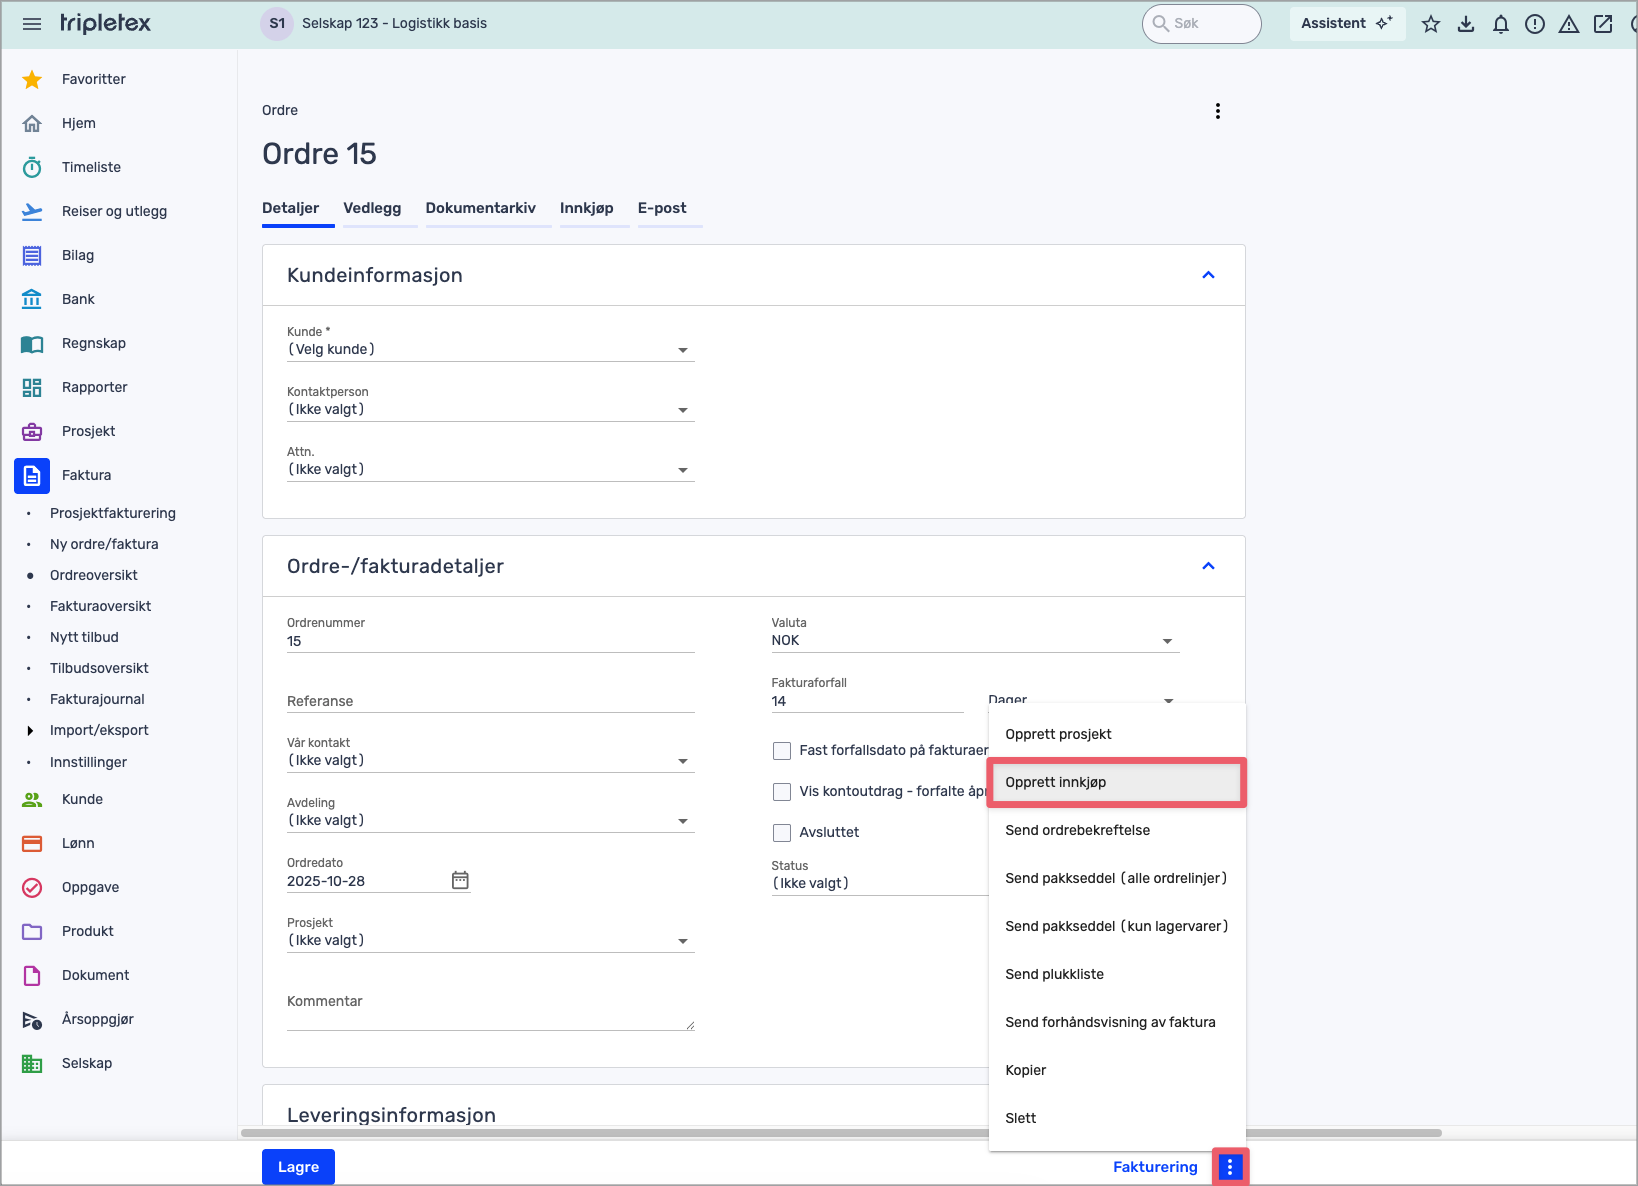1638x1186 pixels.
Task: Tick the Avsluttet checkbox
Action: 782,832
